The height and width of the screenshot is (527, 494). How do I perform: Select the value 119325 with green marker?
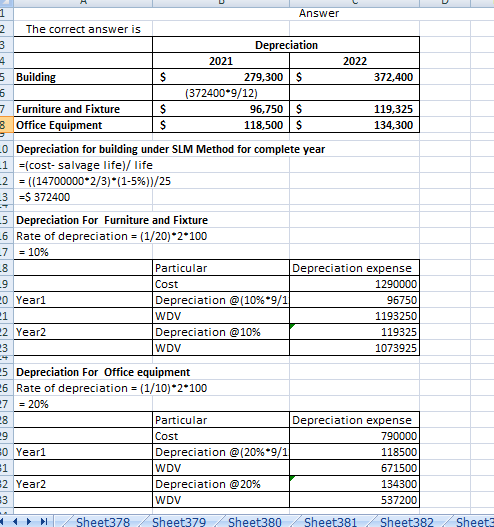click(355, 332)
